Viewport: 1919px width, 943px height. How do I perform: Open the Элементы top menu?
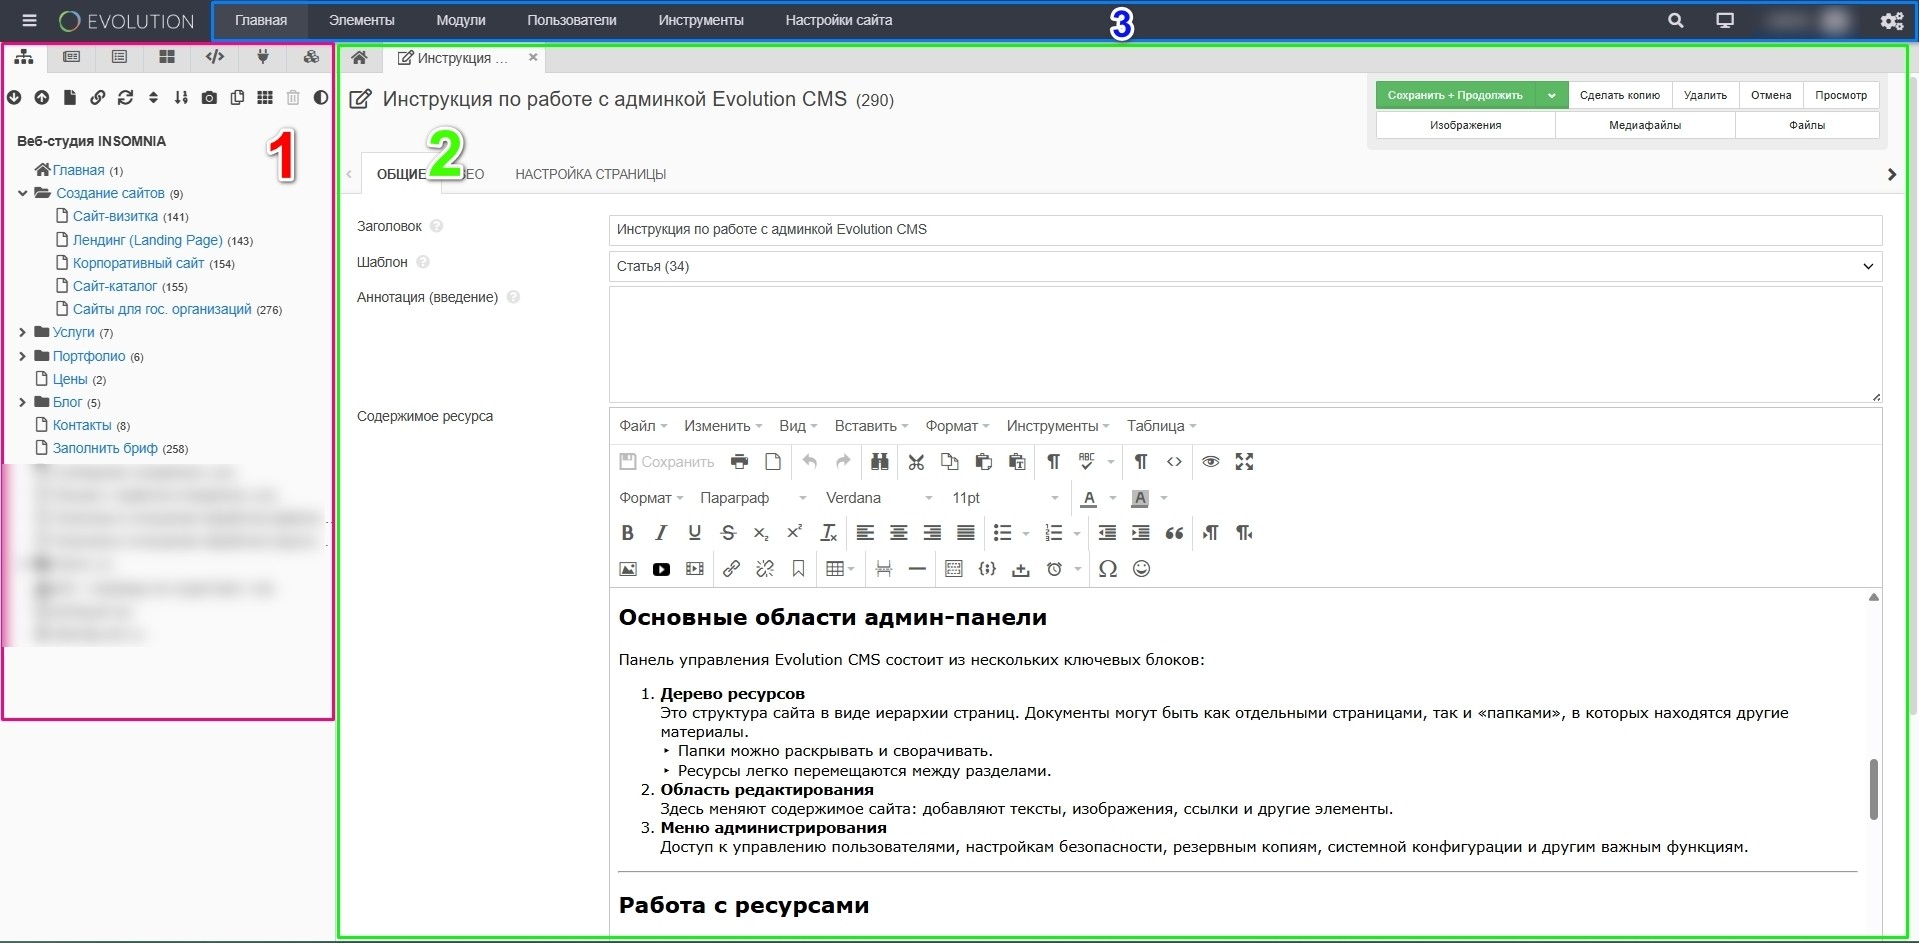point(361,20)
